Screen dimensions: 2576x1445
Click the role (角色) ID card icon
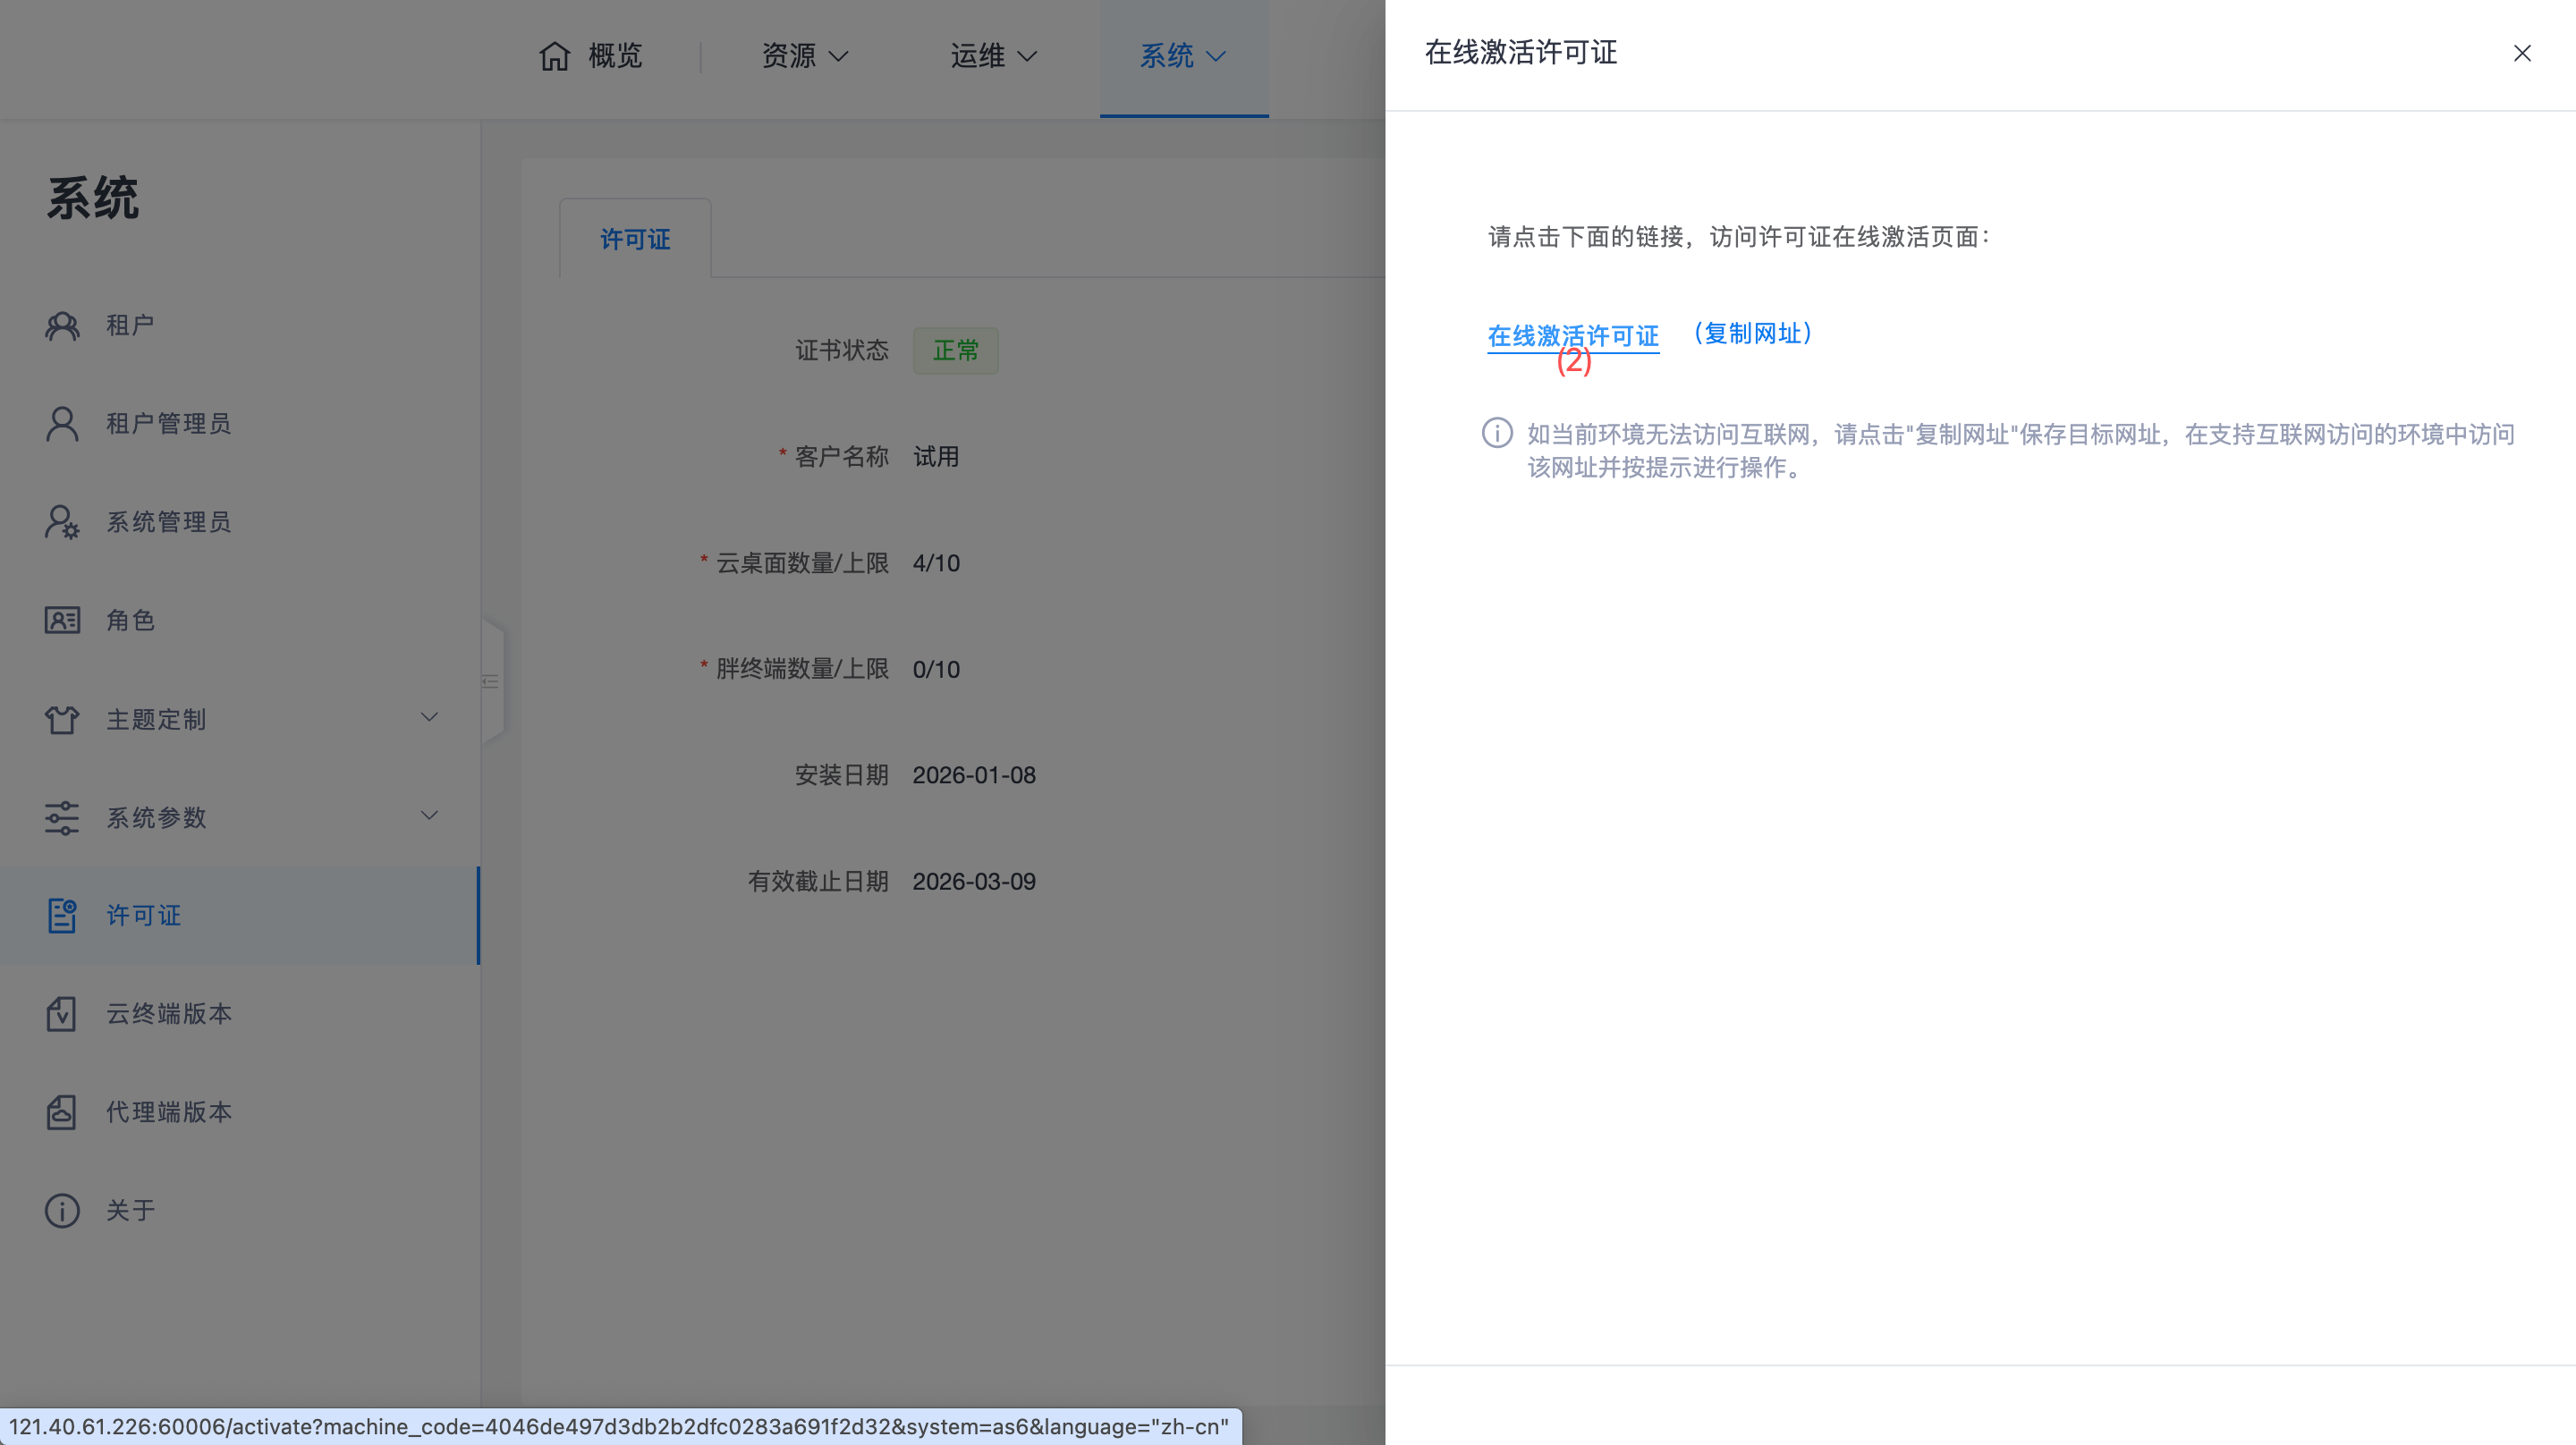click(62, 620)
